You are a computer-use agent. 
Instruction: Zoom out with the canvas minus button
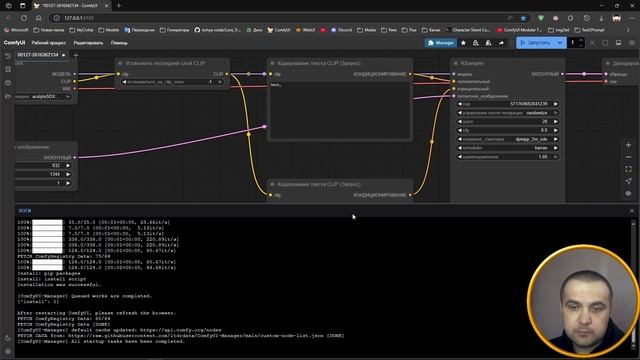[x=629, y=157]
